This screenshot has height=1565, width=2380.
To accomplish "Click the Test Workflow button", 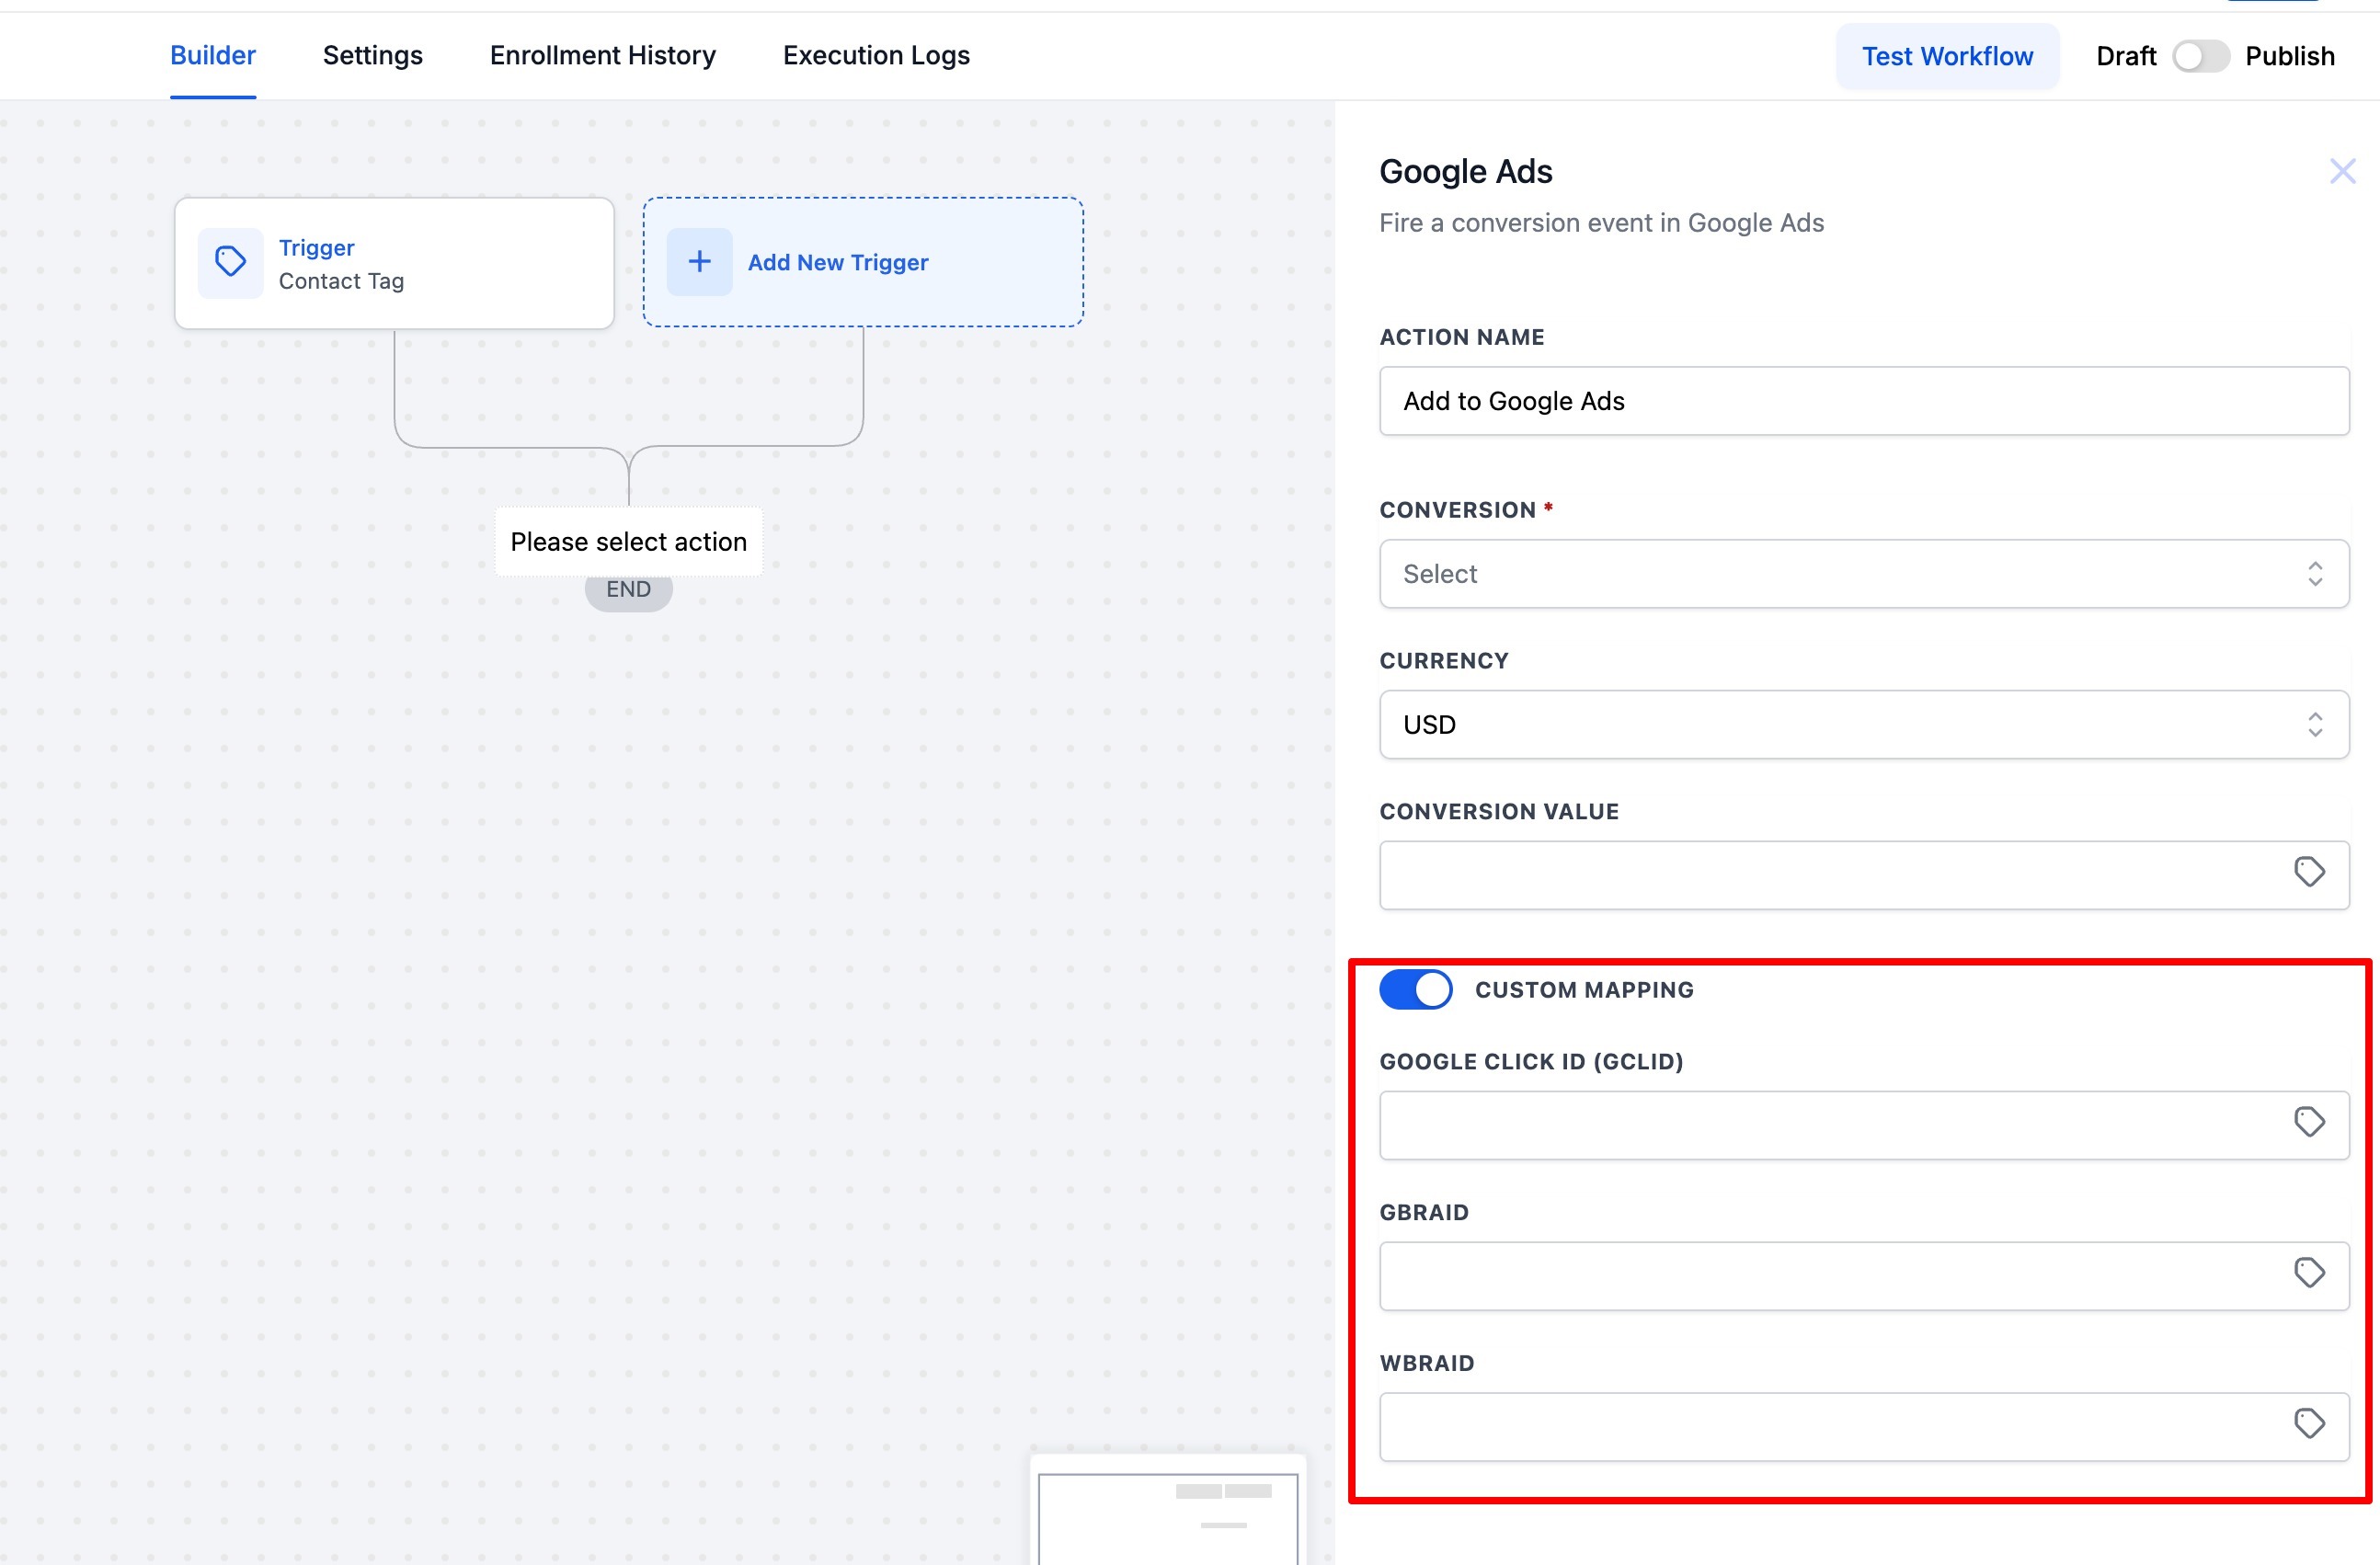I will pyautogui.click(x=1946, y=56).
